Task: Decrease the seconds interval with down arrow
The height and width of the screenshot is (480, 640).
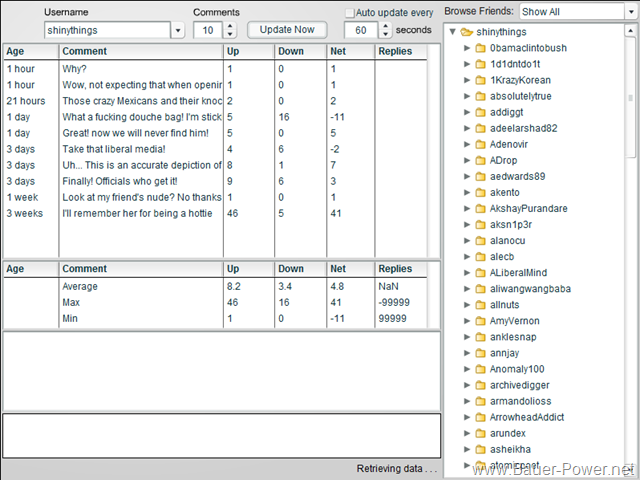Action: click(387, 35)
